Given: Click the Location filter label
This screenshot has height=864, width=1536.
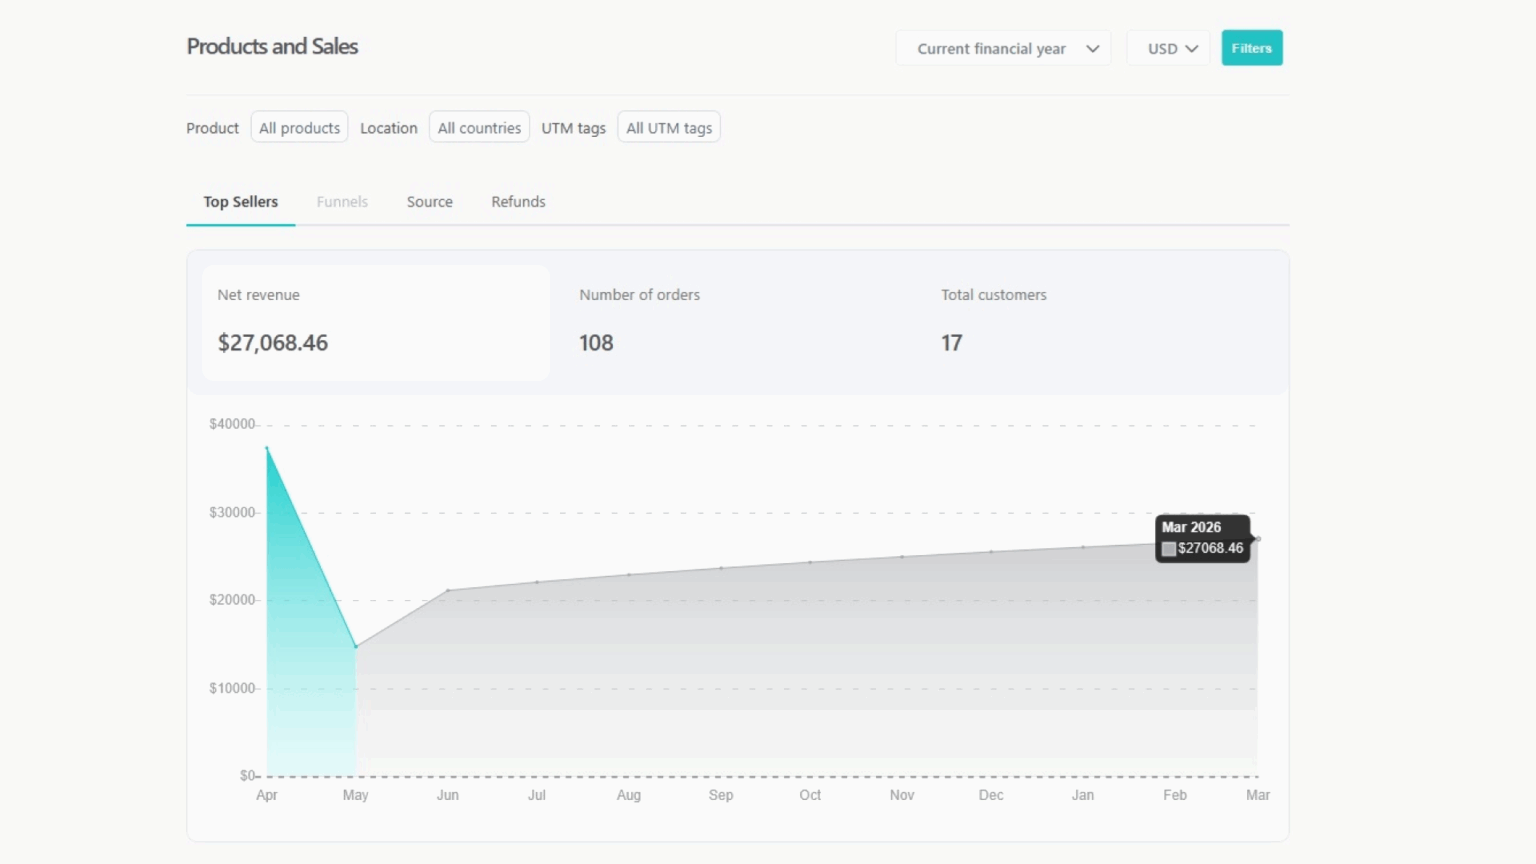Looking at the screenshot, I should coord(389,128).
